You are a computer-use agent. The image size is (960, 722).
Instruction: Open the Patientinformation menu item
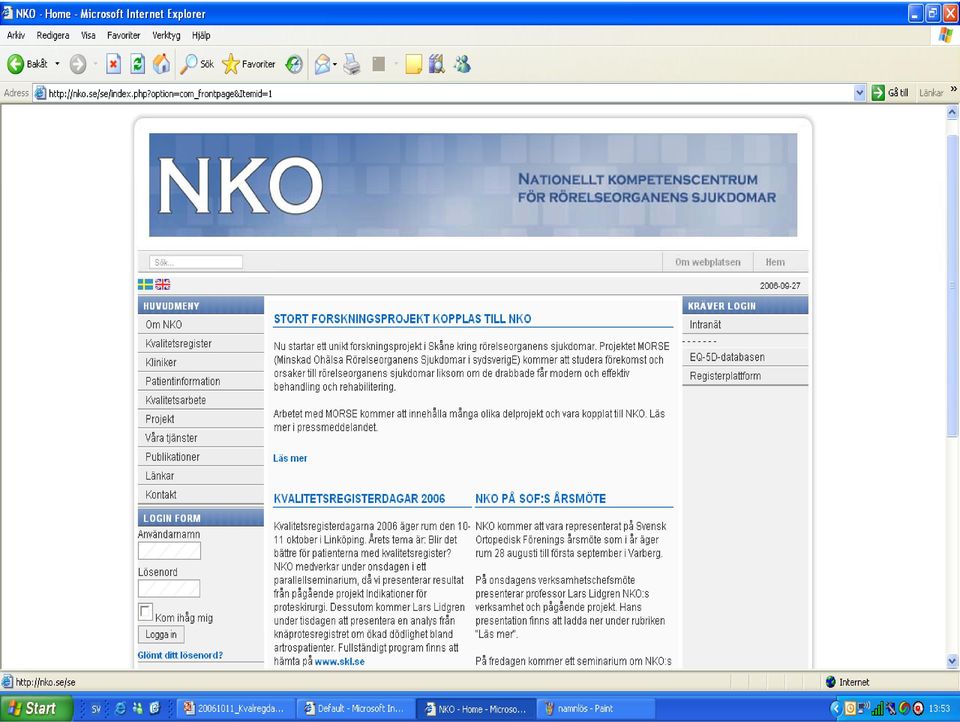201,381
